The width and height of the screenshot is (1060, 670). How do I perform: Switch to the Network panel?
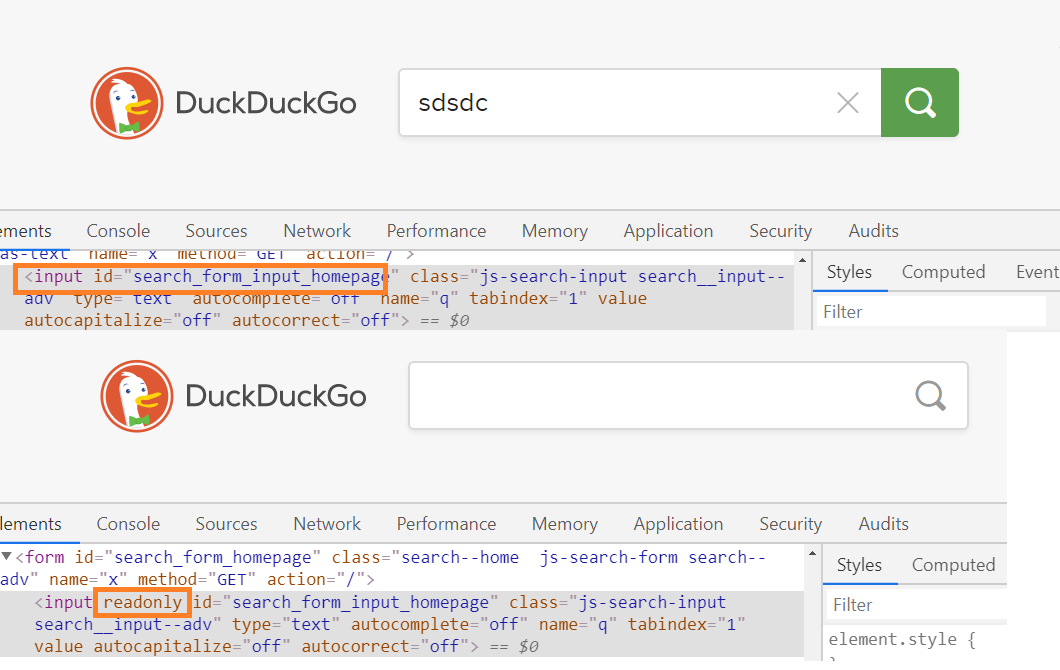coord(316,230)
